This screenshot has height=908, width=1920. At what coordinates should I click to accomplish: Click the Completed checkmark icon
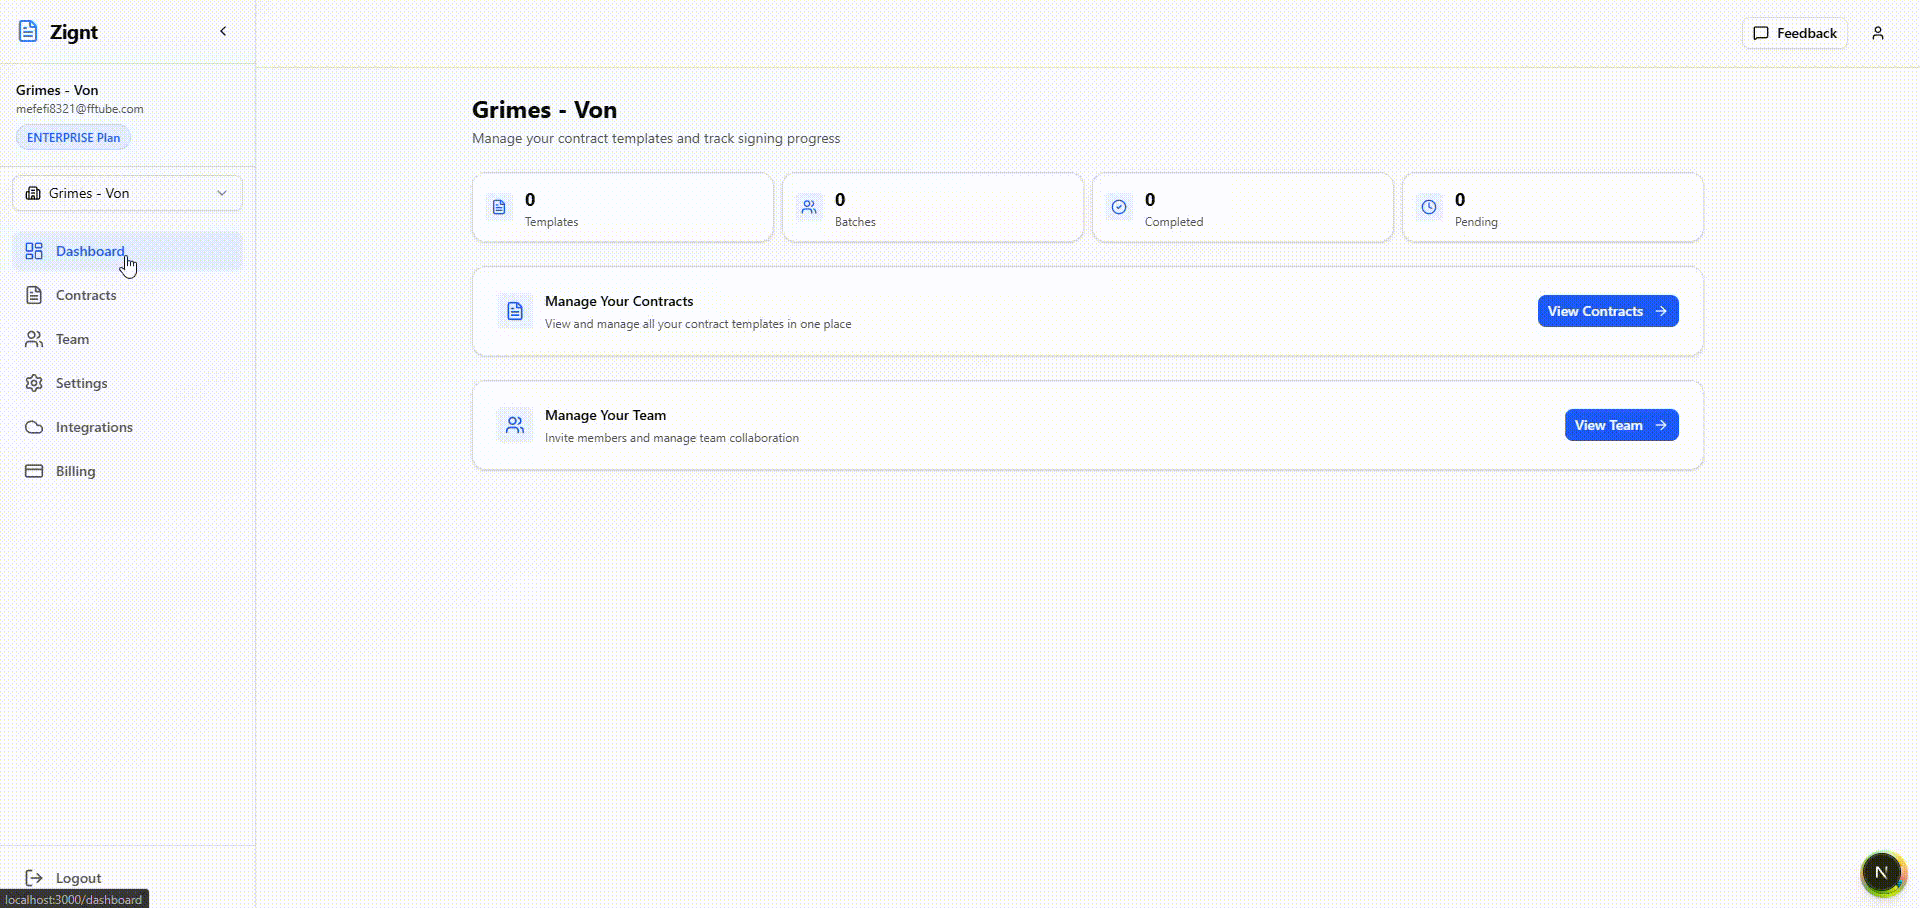[1119, 207]
